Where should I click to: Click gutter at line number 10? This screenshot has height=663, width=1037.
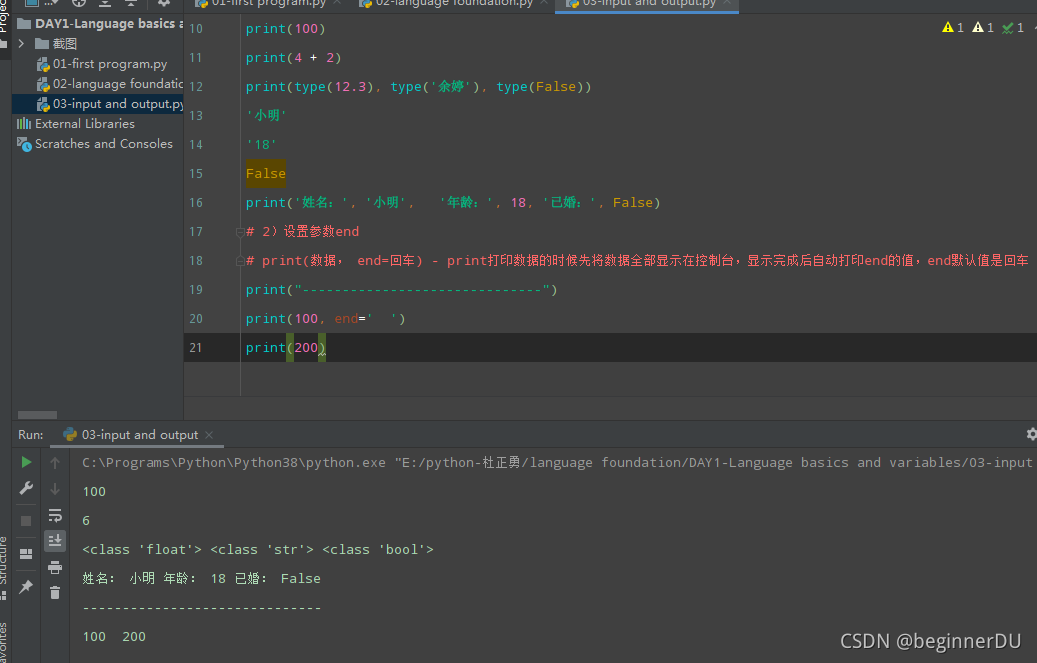(196, 29)
